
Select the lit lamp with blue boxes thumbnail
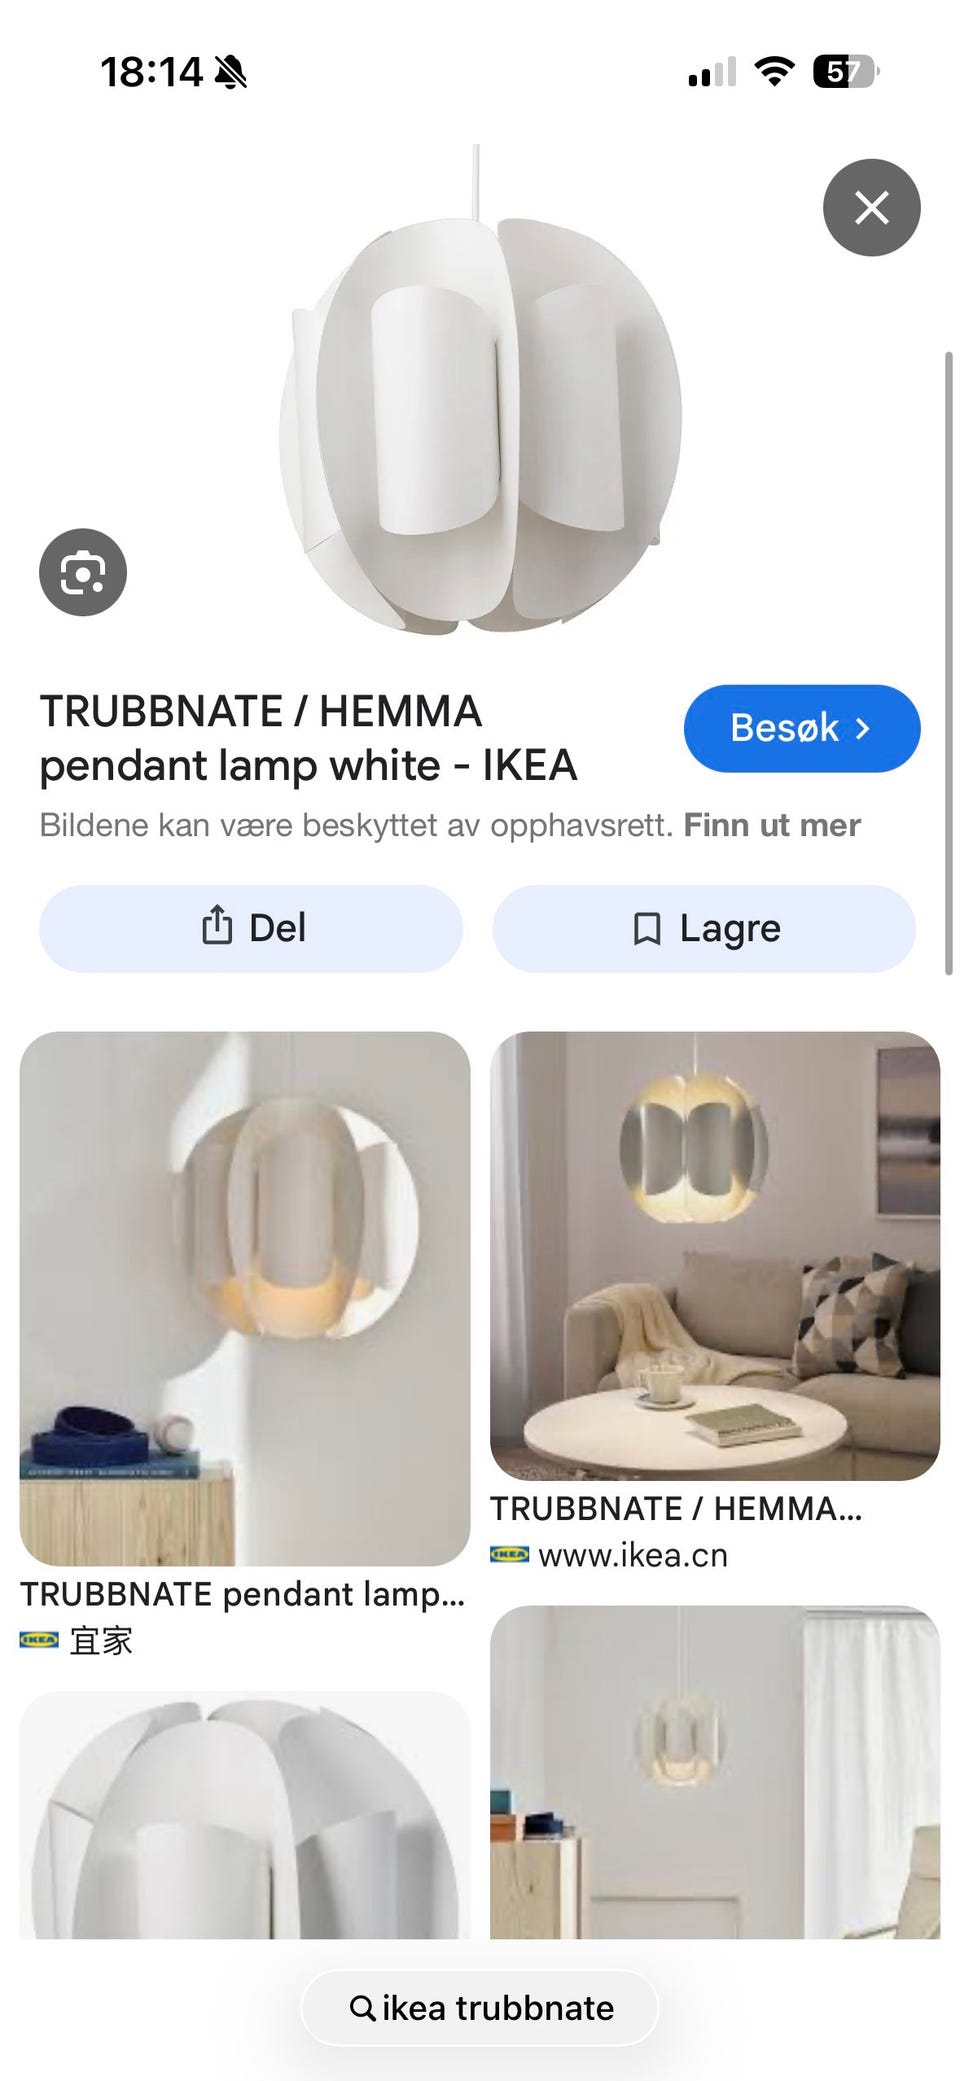(245, 1298)
